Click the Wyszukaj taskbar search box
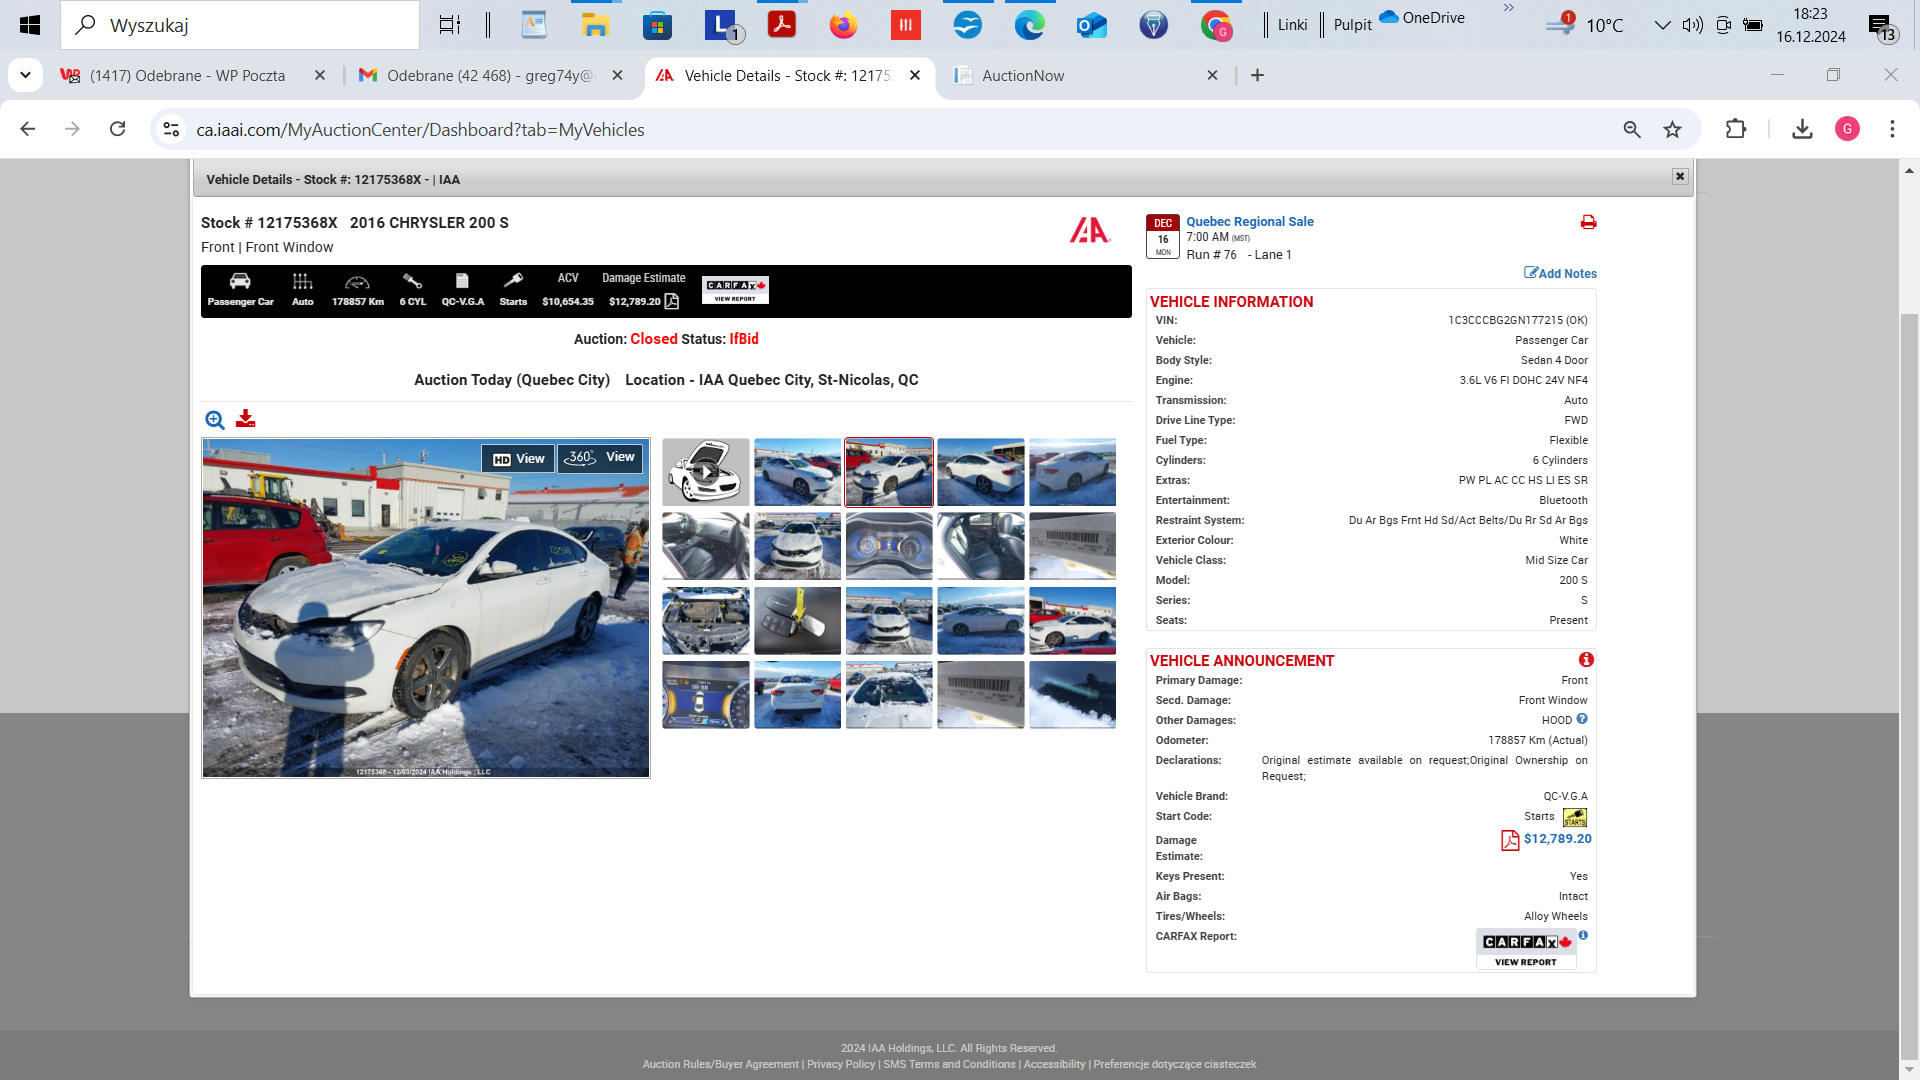Image resolution: width=1920 pixels, height=1080 pixels. click(240, 25)
